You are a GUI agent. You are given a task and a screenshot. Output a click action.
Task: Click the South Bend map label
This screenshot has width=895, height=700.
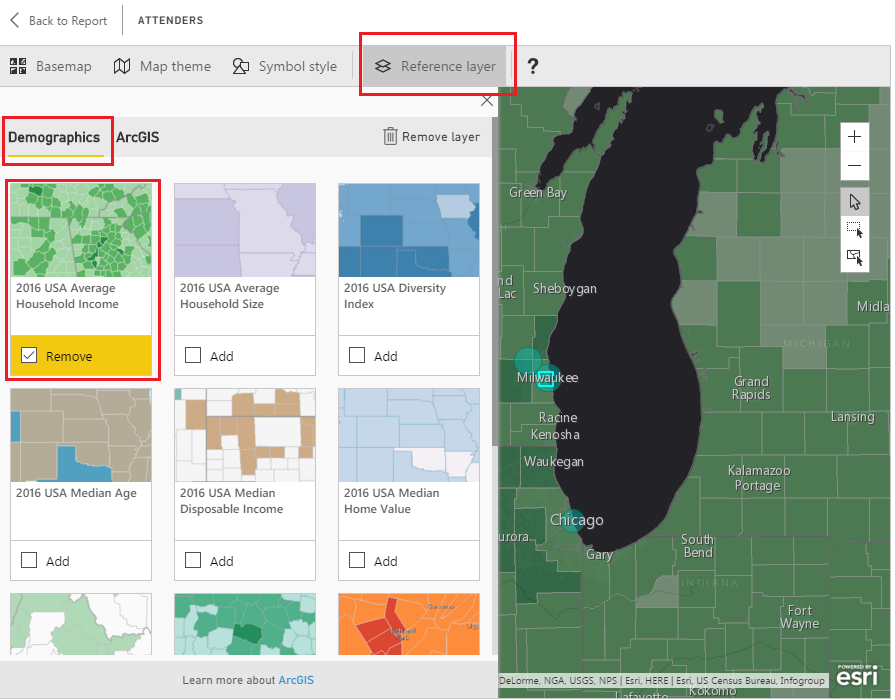pyautogui.click(x=698, y=546)
